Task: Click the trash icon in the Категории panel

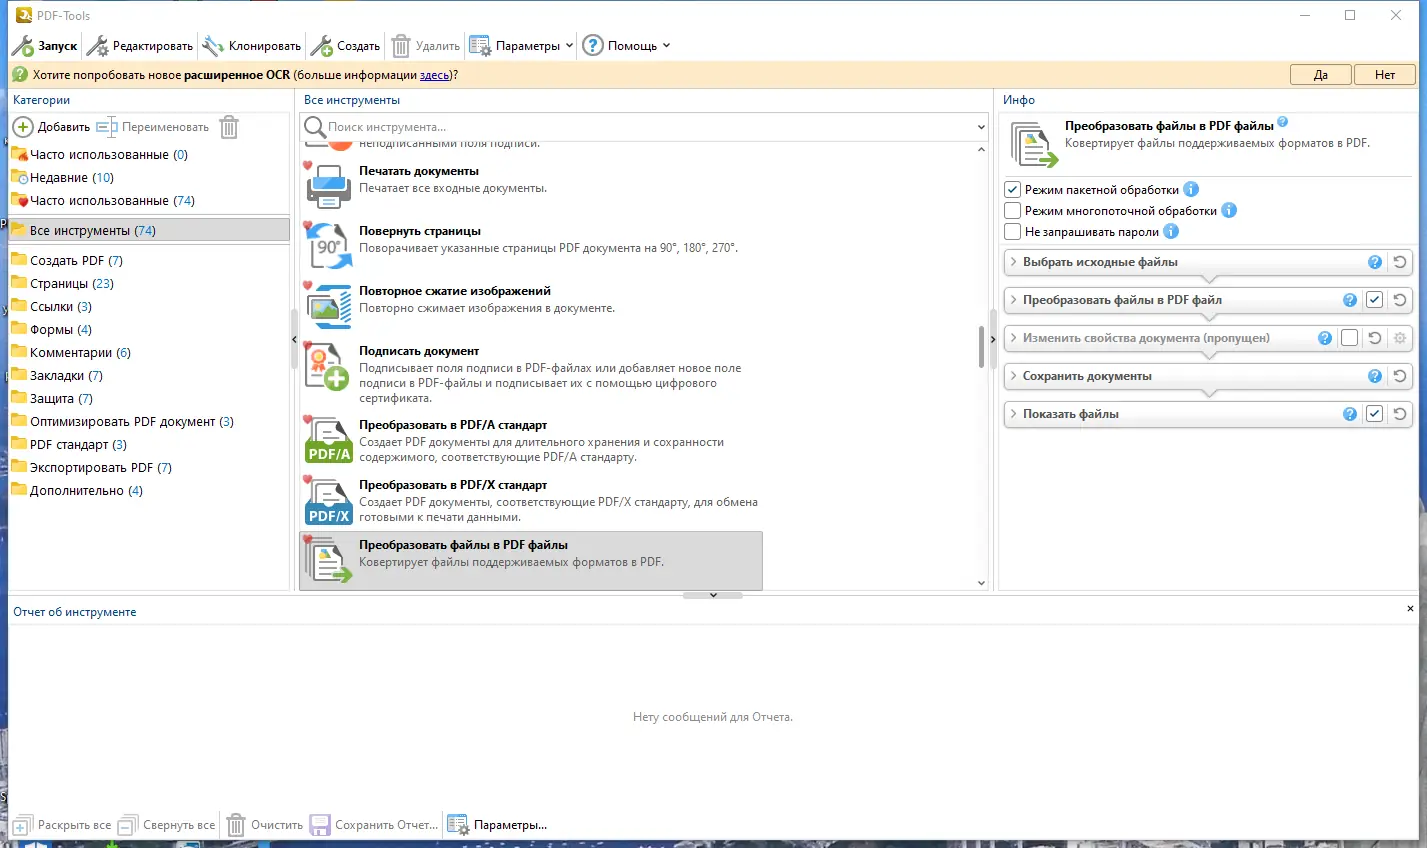Action: [229, 127]
